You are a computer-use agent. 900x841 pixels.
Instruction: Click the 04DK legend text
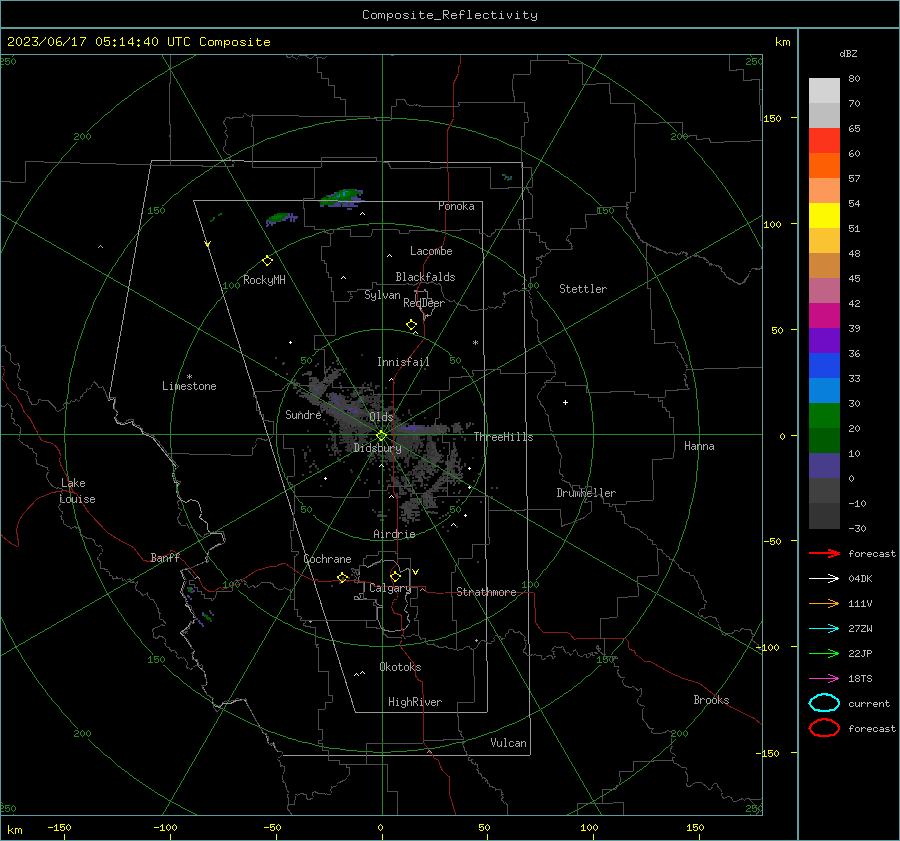click(860, 579)
